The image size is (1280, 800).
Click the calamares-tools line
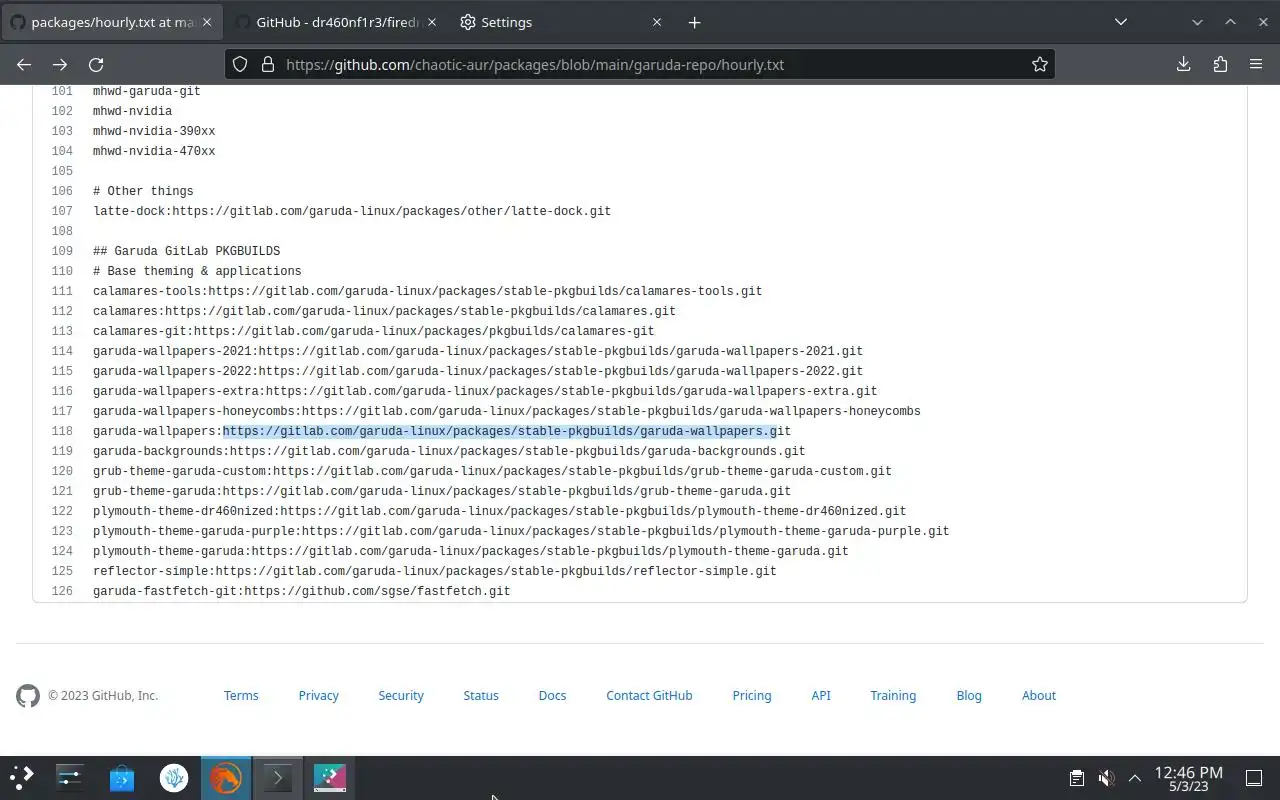tap(427, 291)
